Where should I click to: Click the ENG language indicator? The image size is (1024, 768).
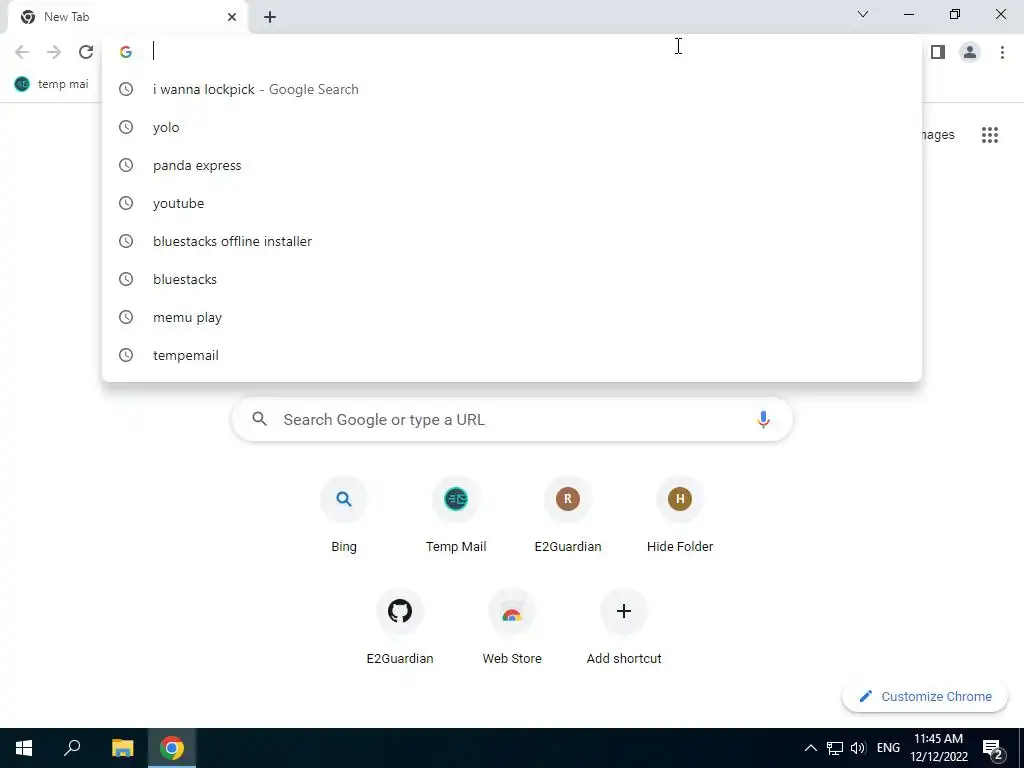[888, 748]
